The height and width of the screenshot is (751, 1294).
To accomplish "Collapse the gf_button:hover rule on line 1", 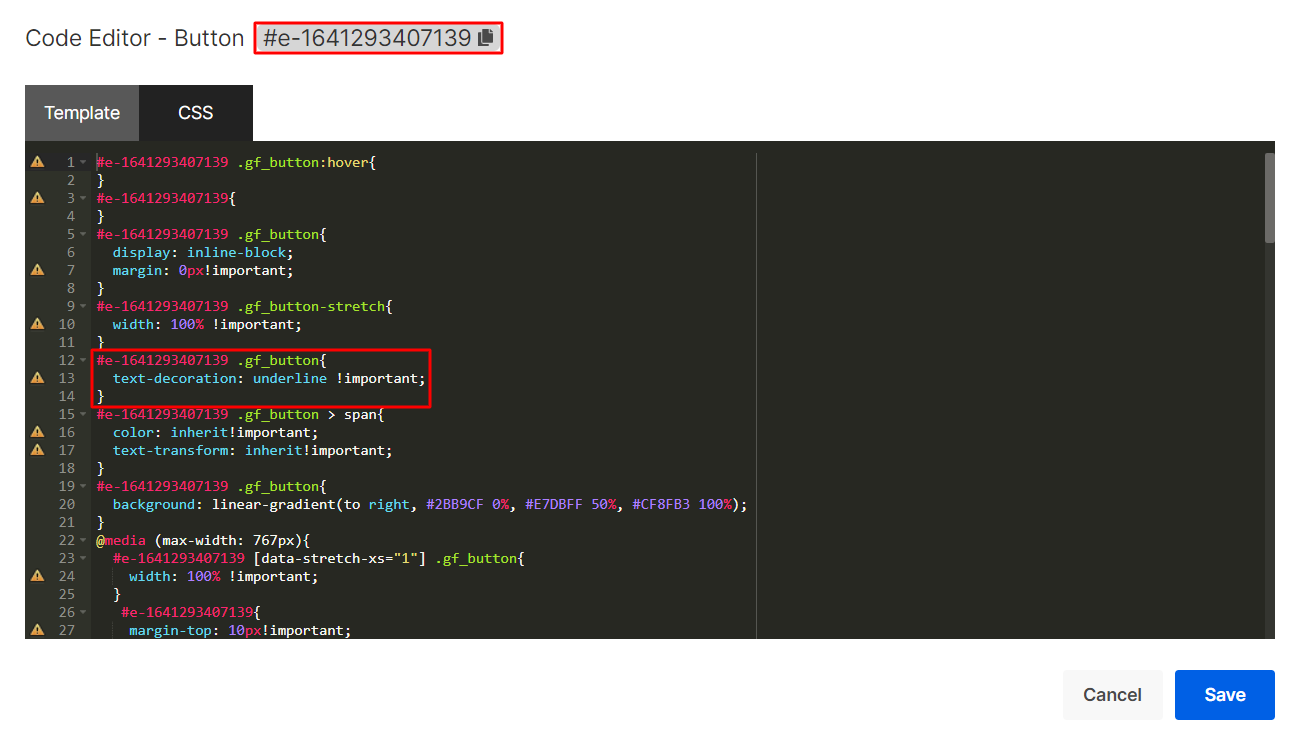I will pyautogui.click(x=82, y=161).
